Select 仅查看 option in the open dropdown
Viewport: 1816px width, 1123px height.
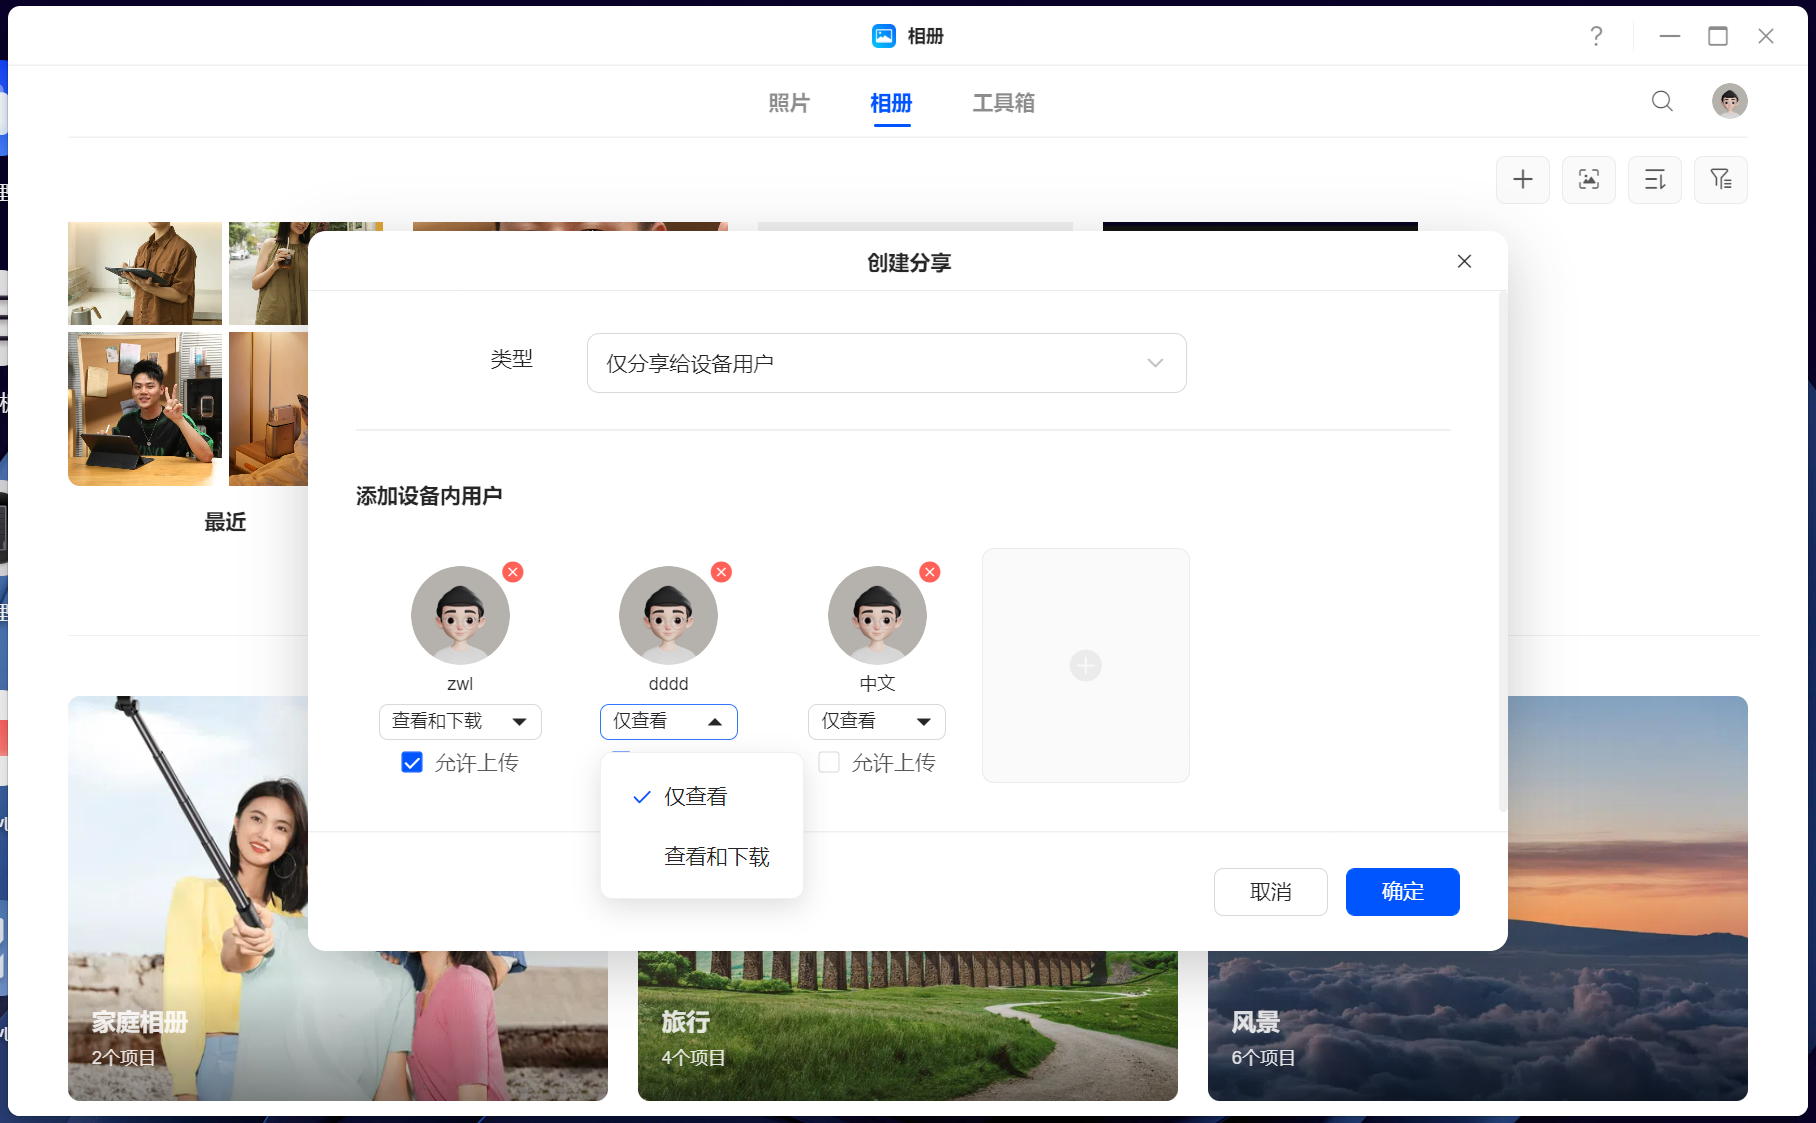[x=694, y=796]
